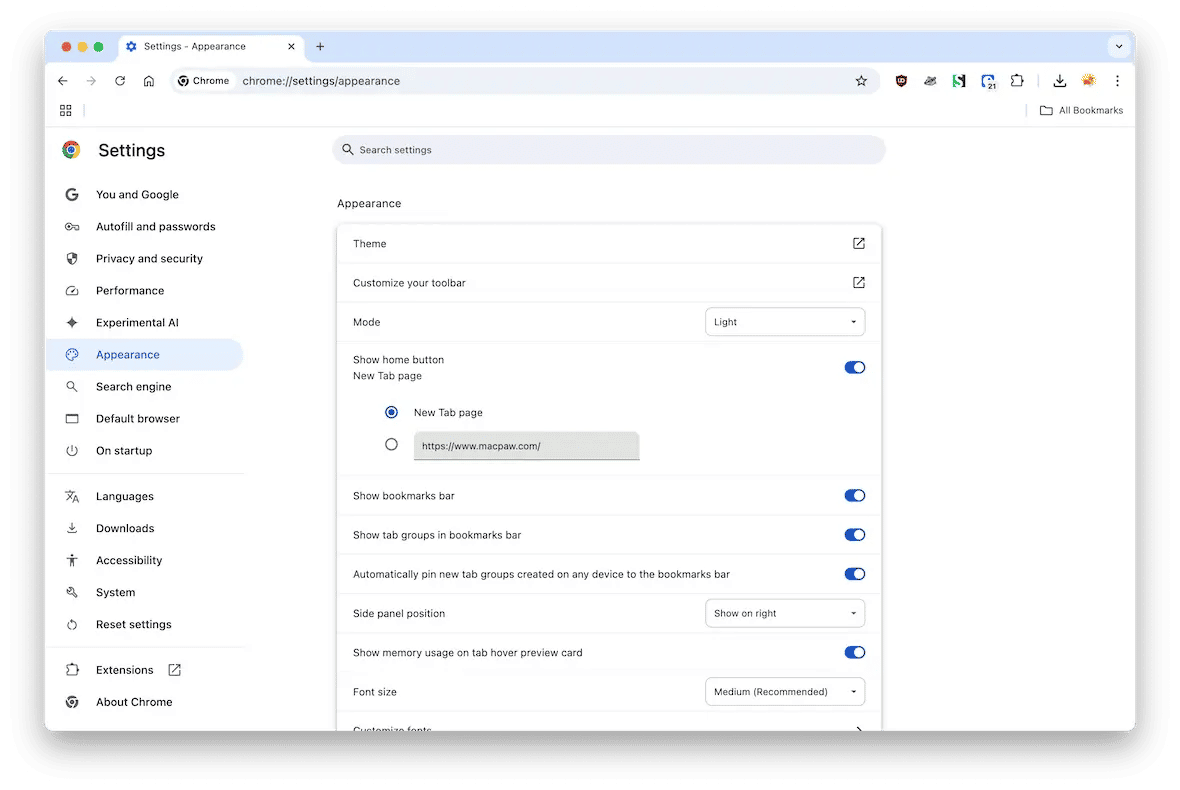Image resolution: width=1180 pixels, height=790 pixels.
Task: Turn off memory usage on hover card
Action: pyautogui.click(x=854, y=653)
